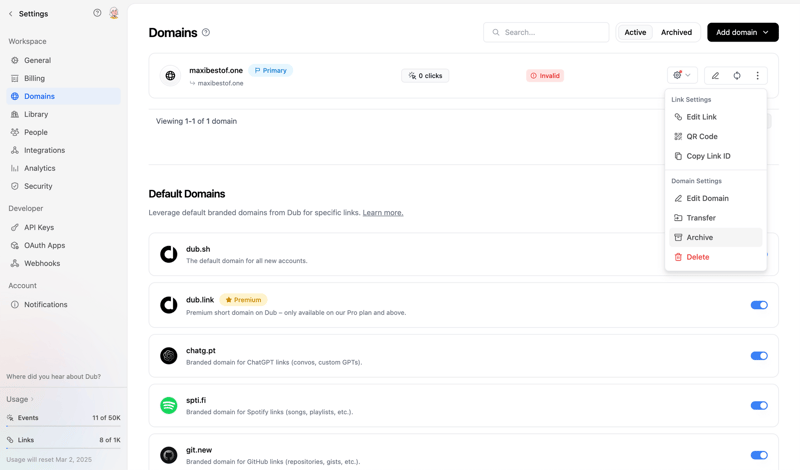The height and width of the screenshot is (470, 800).
Task: Click '8 of 1K' links count
Action: (110, 440)
